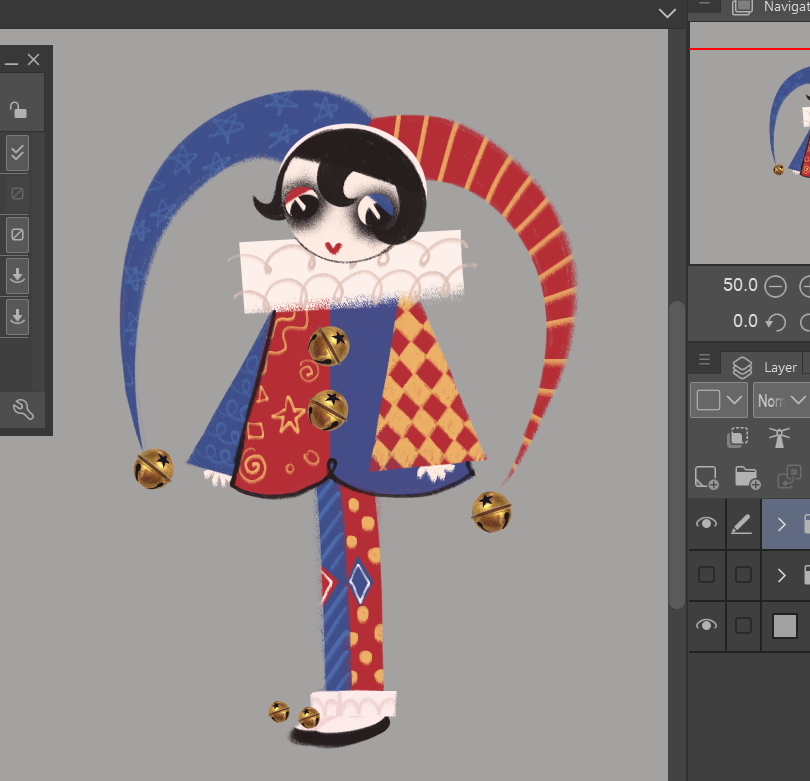Click the upper download arrow button
The image size is (810, 781).
click(x=17, y=275)
